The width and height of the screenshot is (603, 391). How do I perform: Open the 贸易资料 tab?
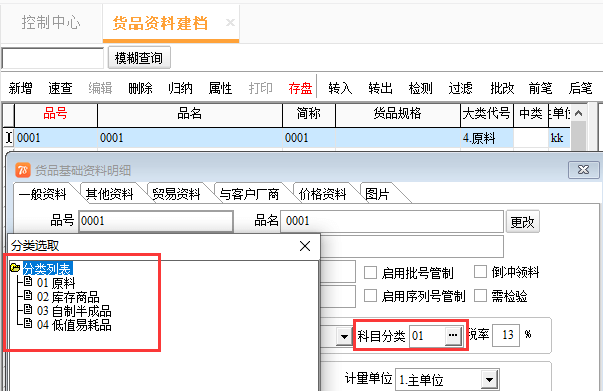177,194
